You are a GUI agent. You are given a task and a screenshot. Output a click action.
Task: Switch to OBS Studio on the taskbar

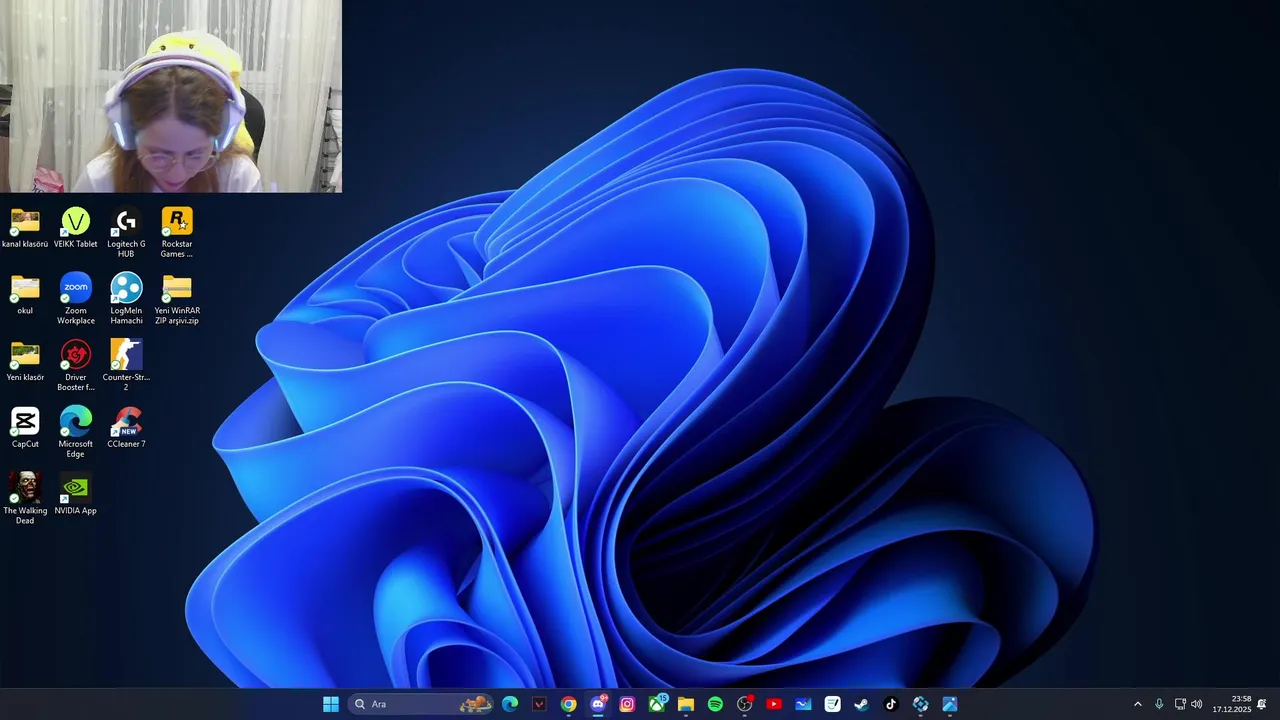pyautogui.click(x=745, y=704)
